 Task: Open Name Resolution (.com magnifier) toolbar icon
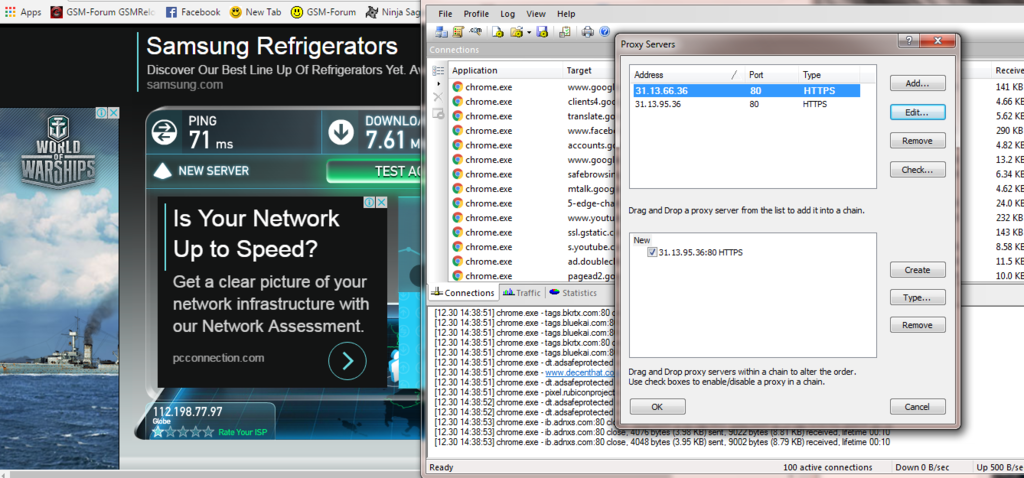point(476,31)
